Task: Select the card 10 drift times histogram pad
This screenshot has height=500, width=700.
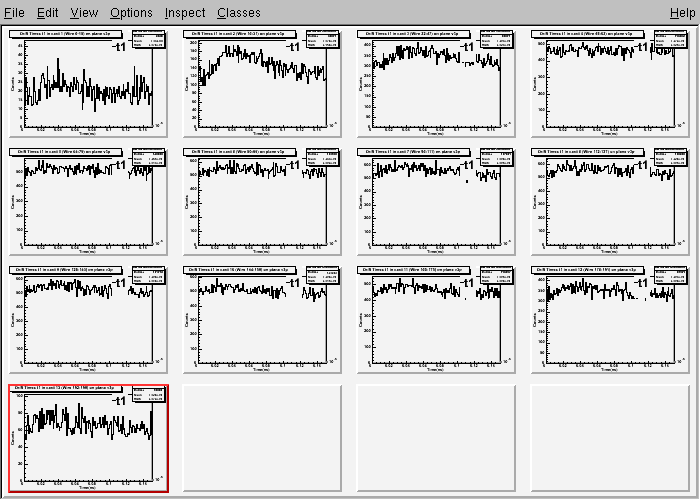Action: (262, 320)
